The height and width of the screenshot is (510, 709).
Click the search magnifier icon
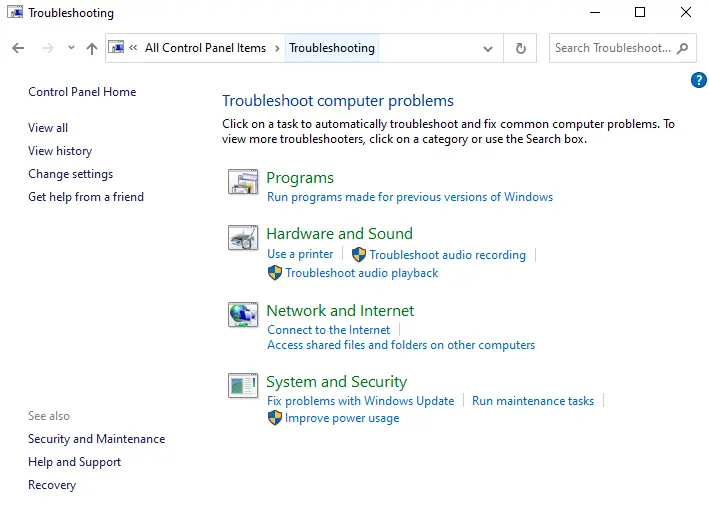click(x=683, y=48)
